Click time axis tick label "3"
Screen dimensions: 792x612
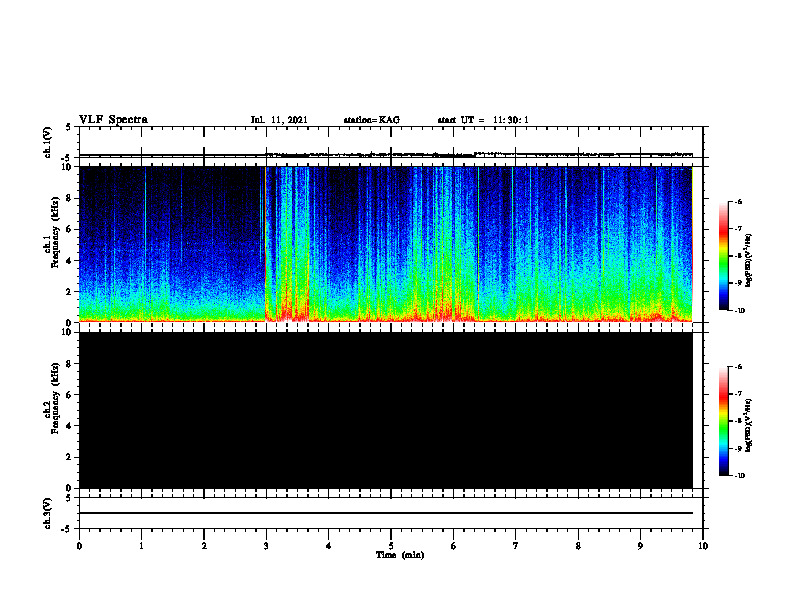(x=266, y=546)
